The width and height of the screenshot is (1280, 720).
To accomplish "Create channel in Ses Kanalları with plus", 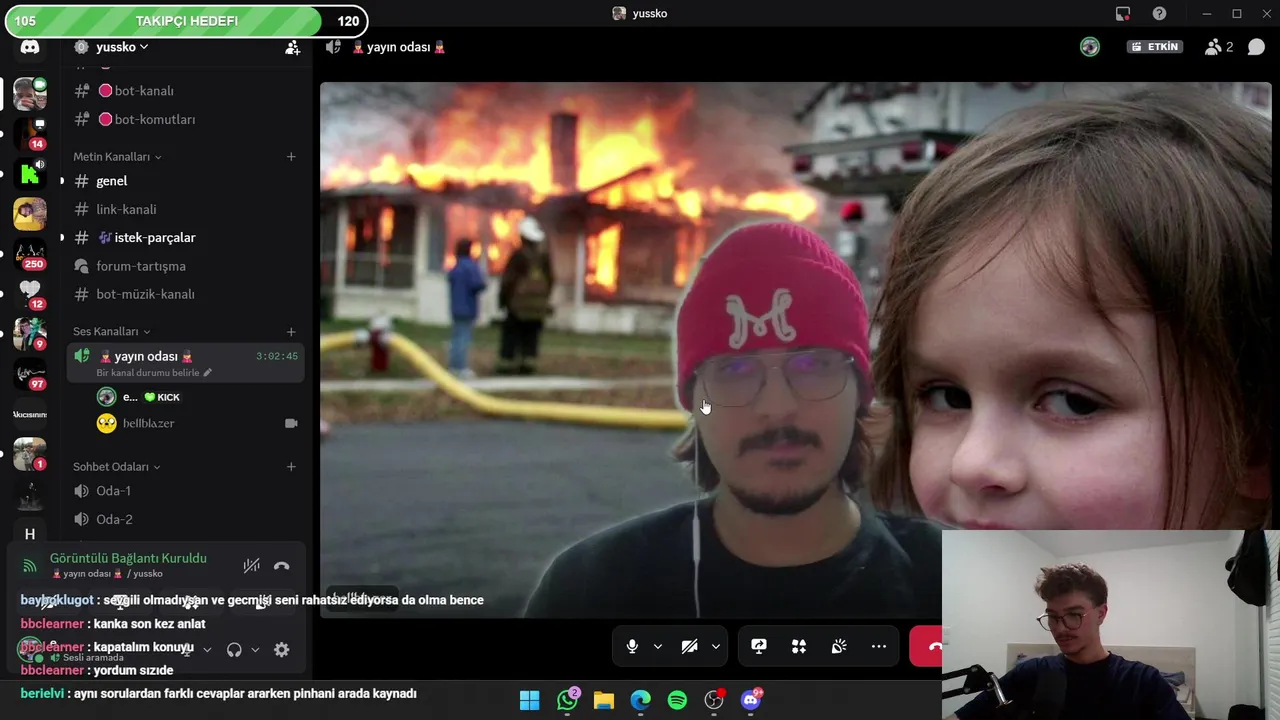I will click(291, 332).
